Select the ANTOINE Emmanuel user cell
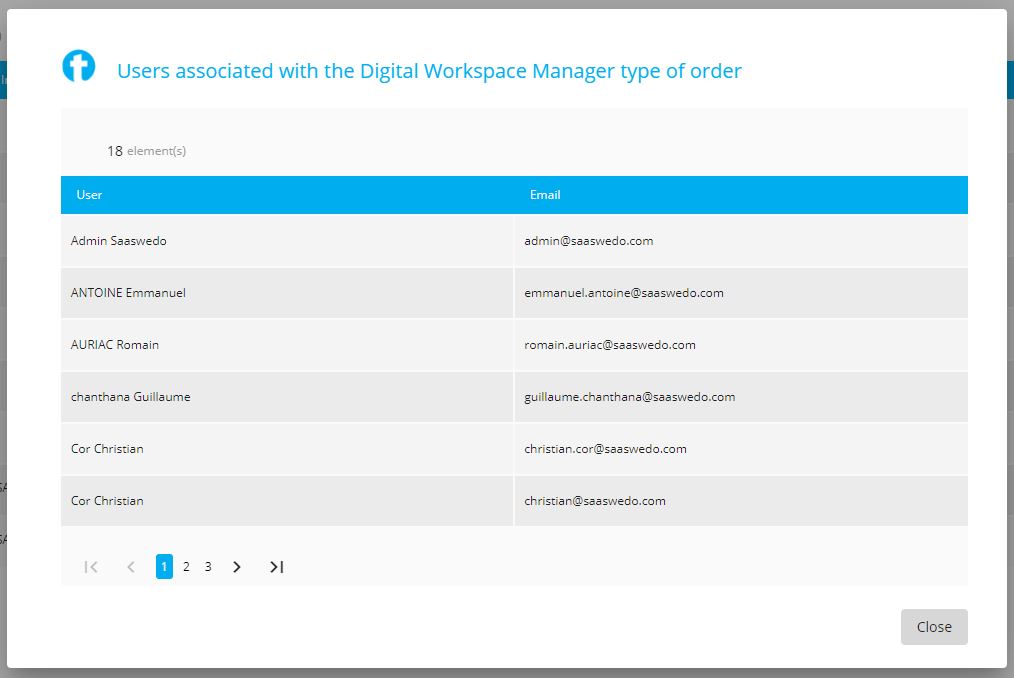 pyautogui.click(x=287, y=292)
